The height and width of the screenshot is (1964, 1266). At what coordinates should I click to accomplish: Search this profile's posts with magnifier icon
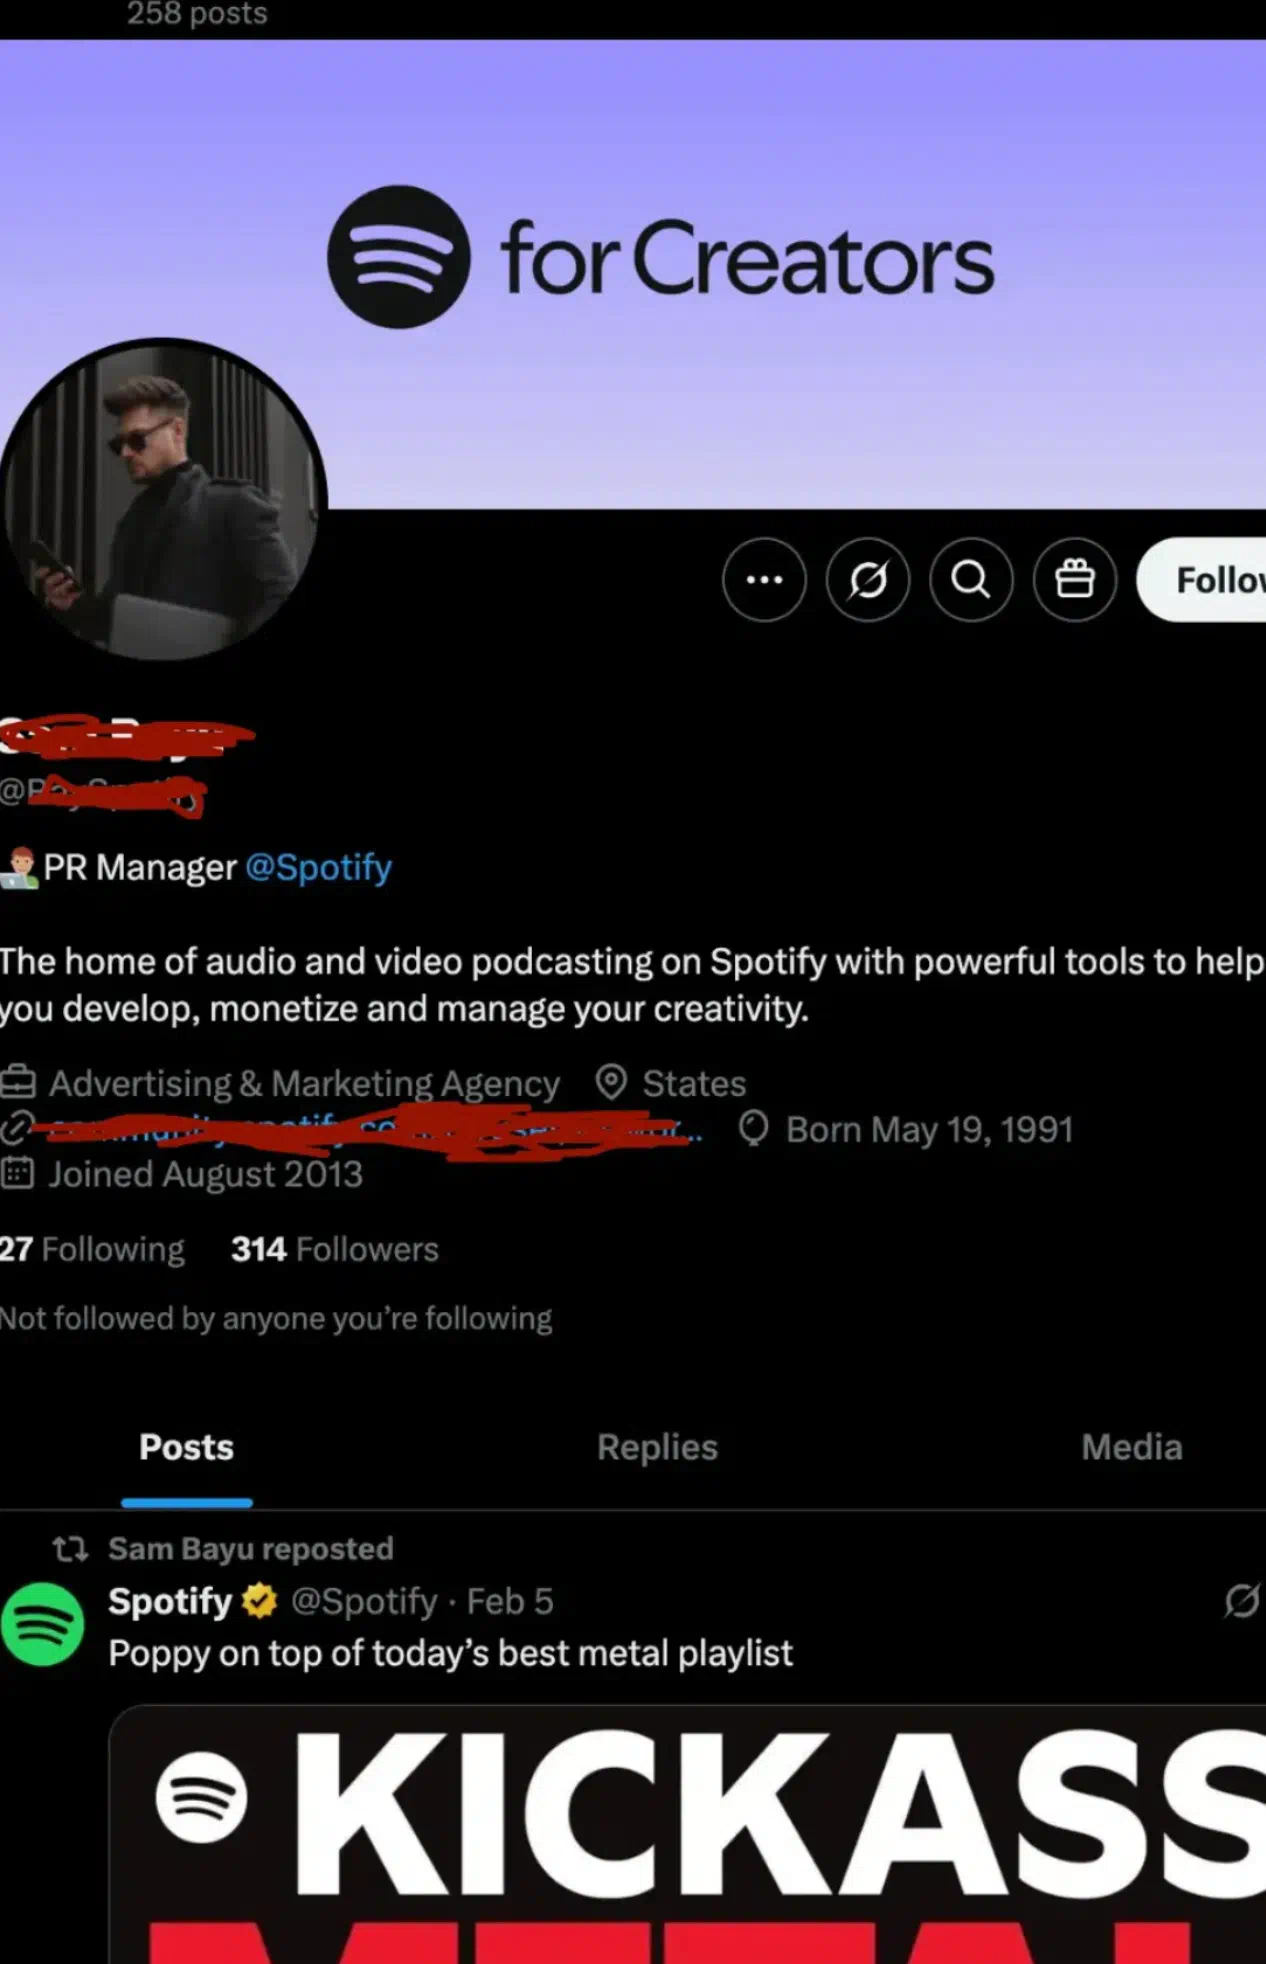[970, 580]
